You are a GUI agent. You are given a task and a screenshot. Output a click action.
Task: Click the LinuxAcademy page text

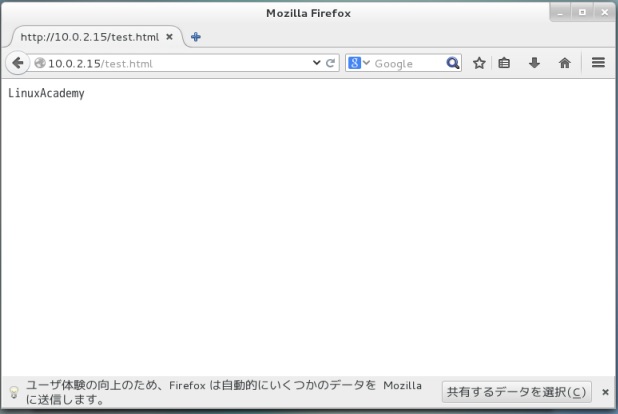(46, 93)
